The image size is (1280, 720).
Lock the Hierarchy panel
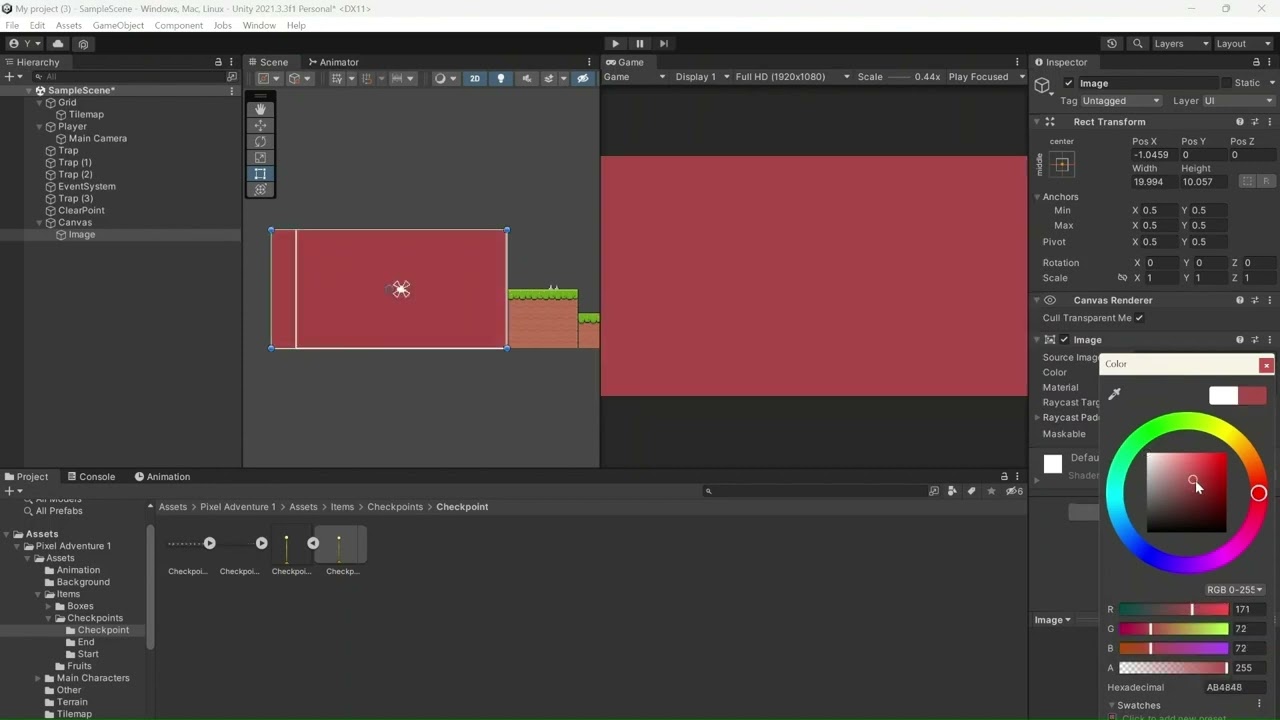tap(218, 62)
